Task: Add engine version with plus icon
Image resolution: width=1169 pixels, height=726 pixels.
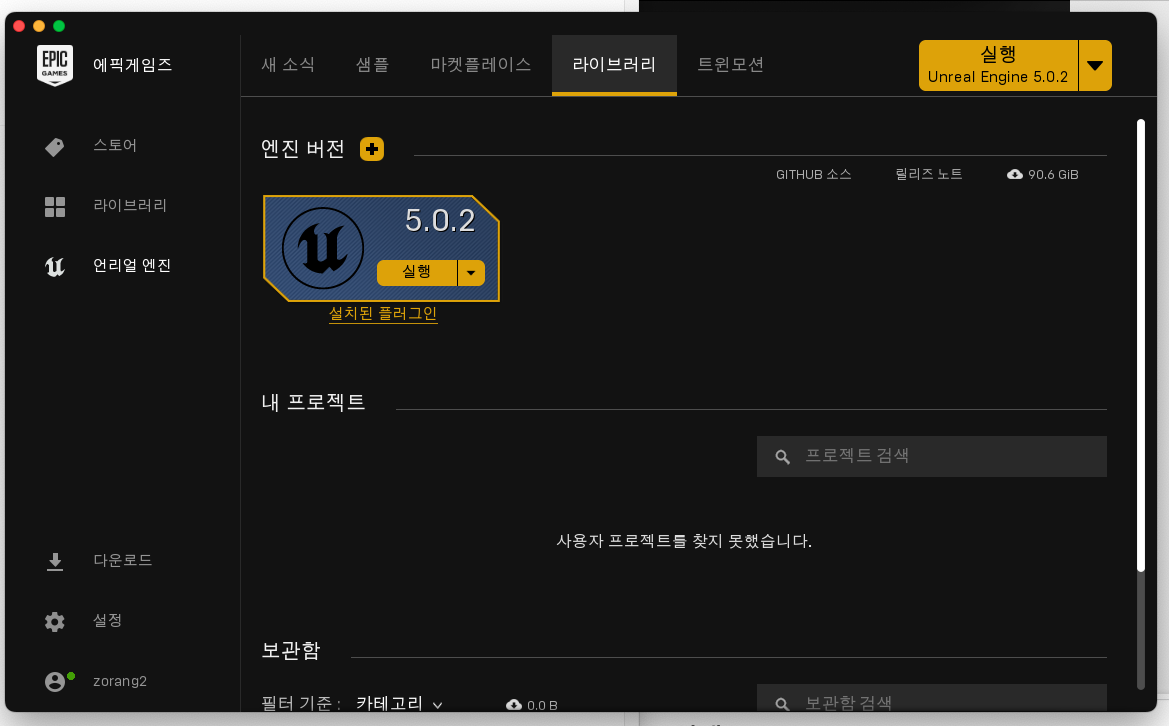Action: pyautogui.click(x=372, y=149)
